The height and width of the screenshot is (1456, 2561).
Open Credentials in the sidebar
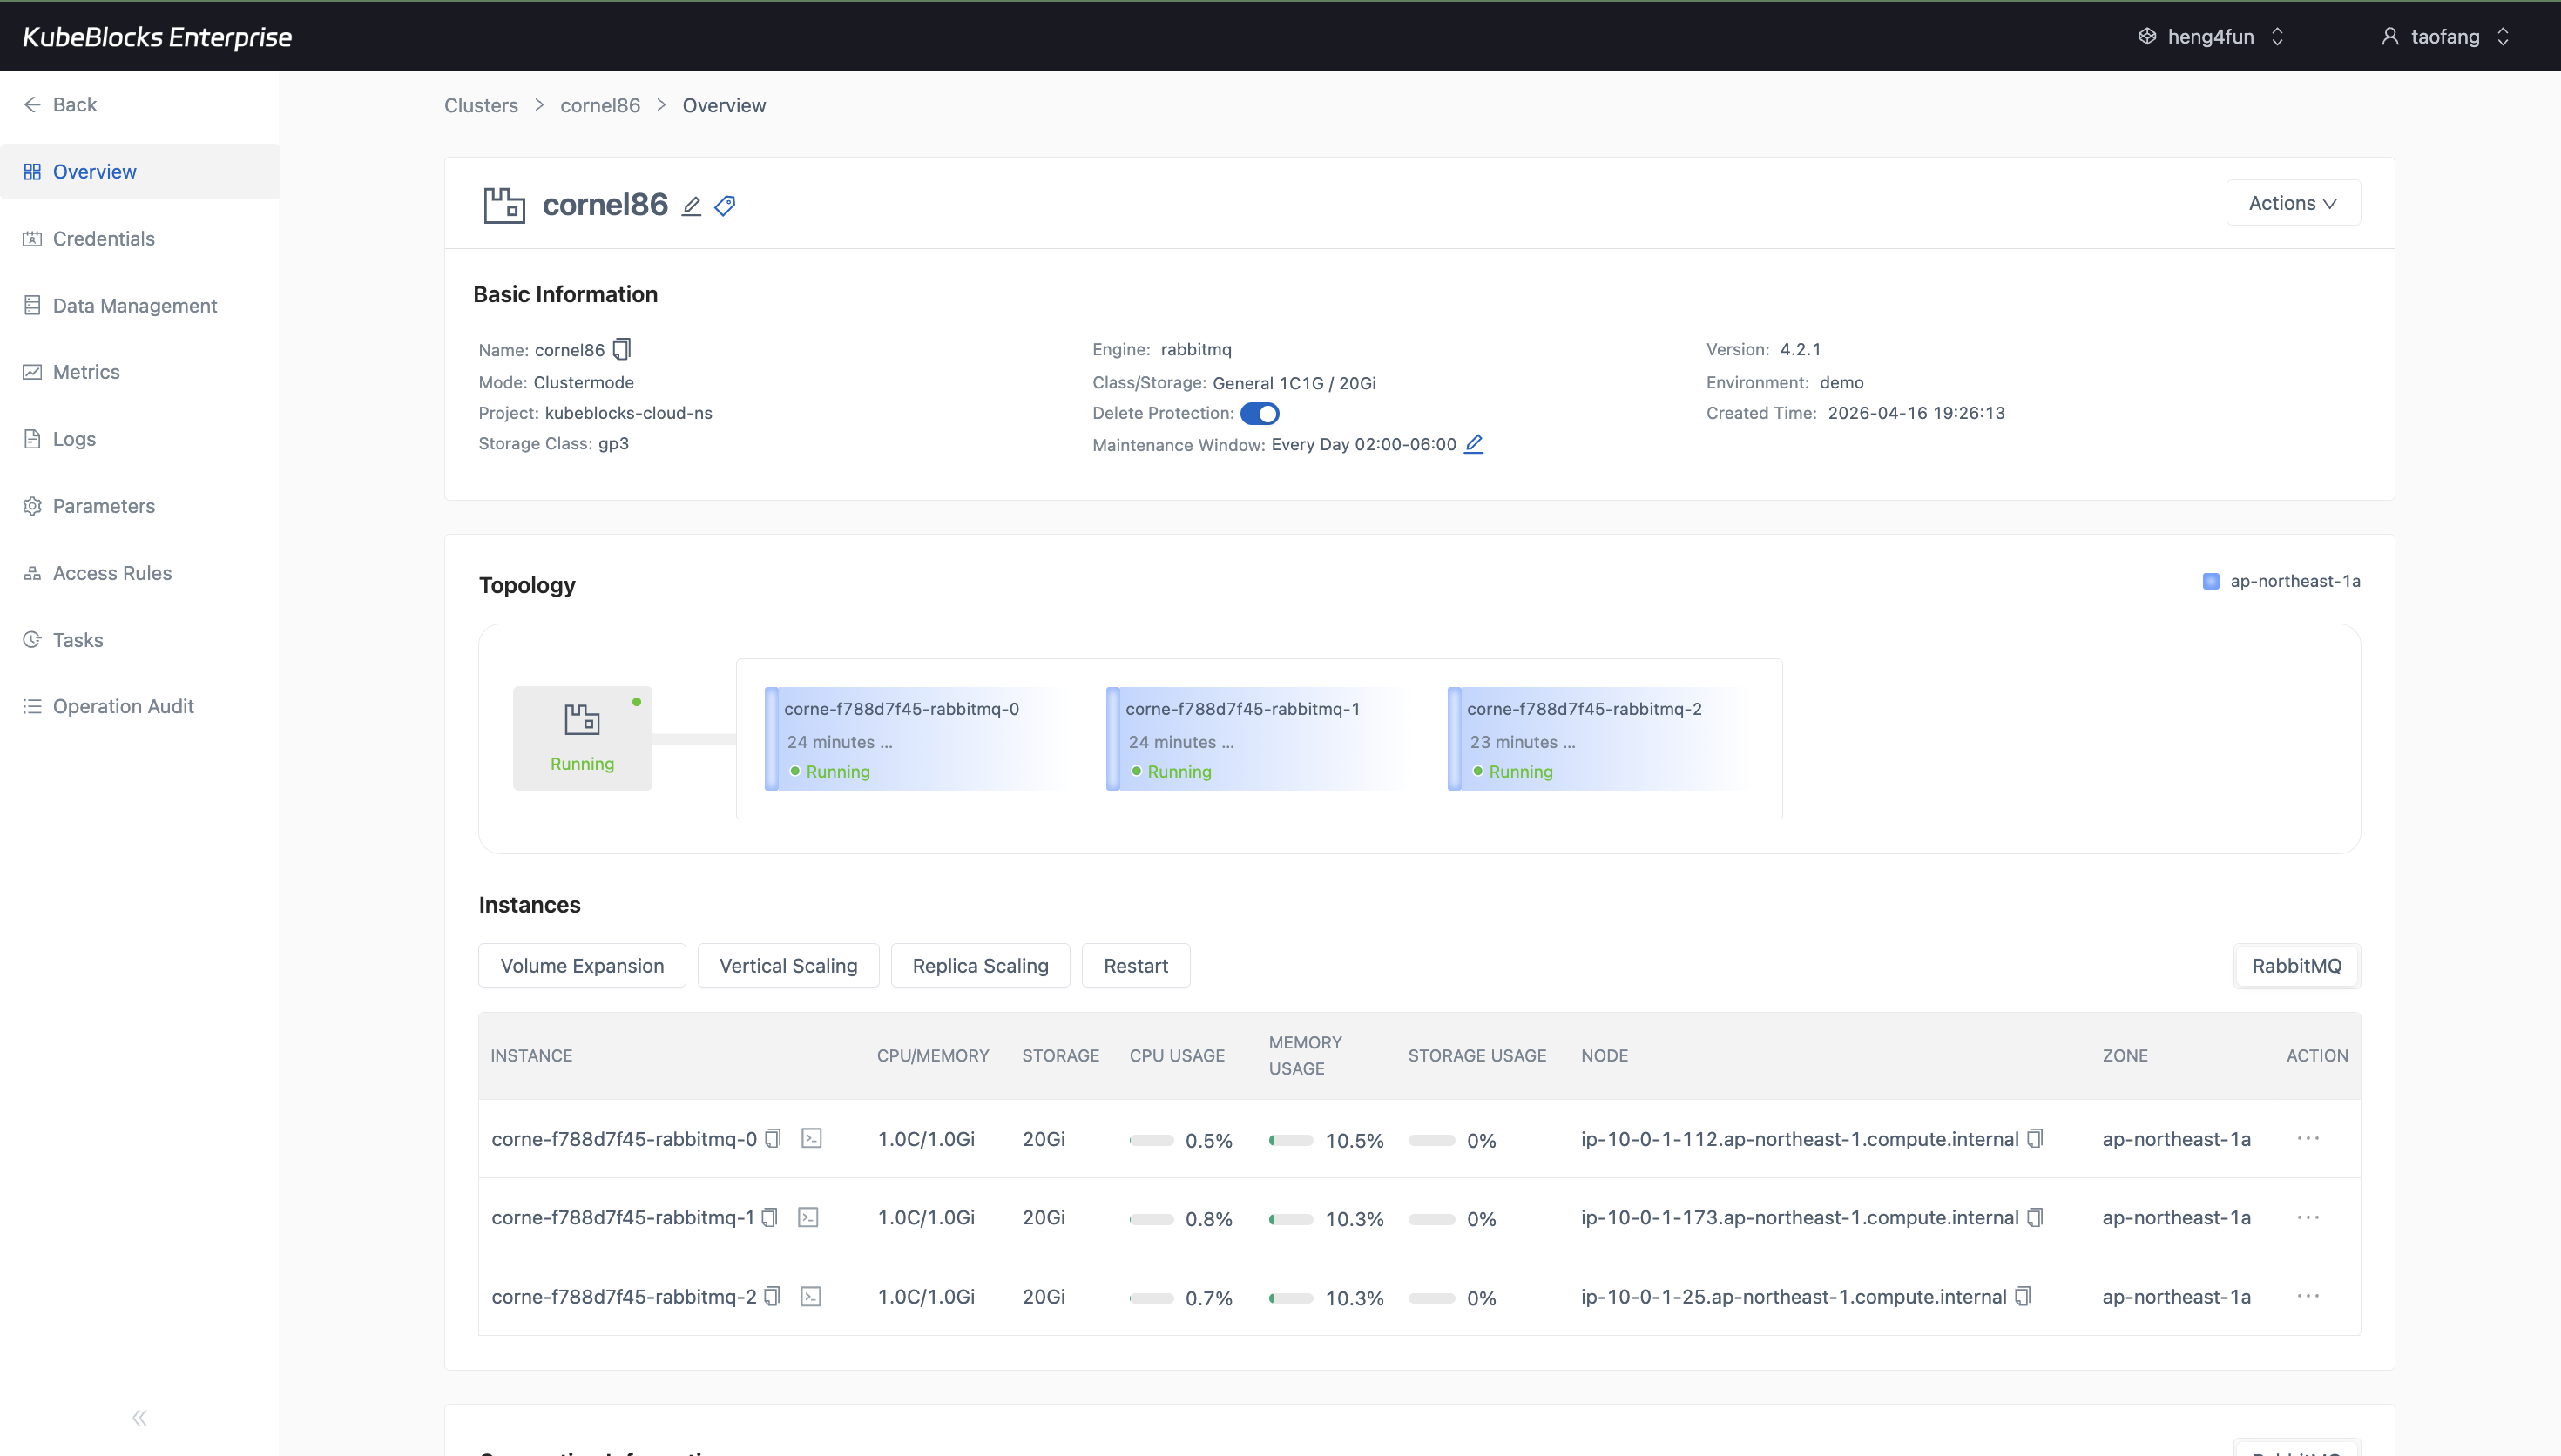tap(140, 239)
